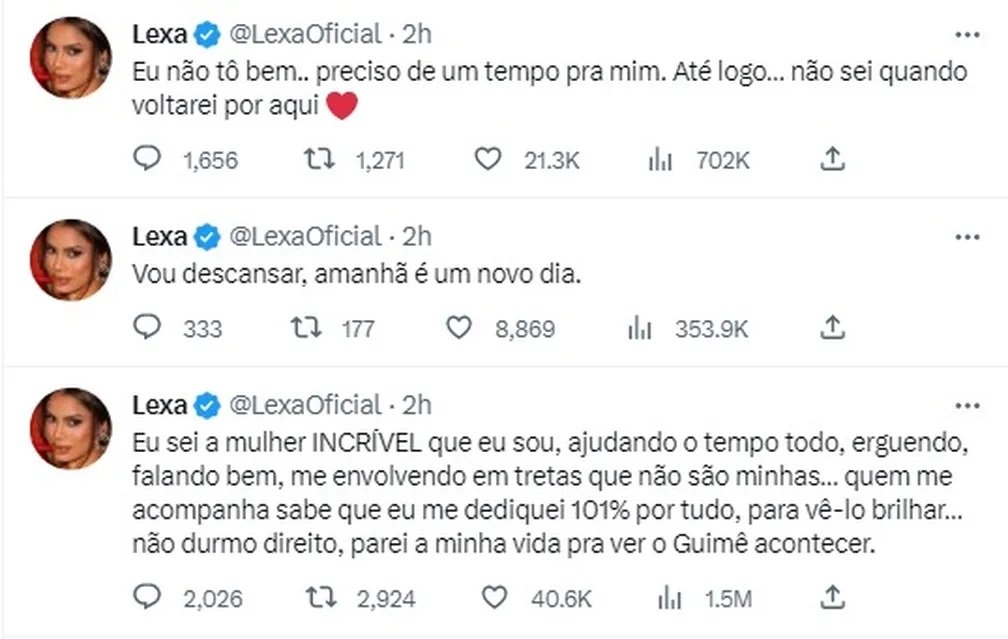Like the tweet with 8,869 likes
Screen dimensions: 1008x639
[460, 327]
